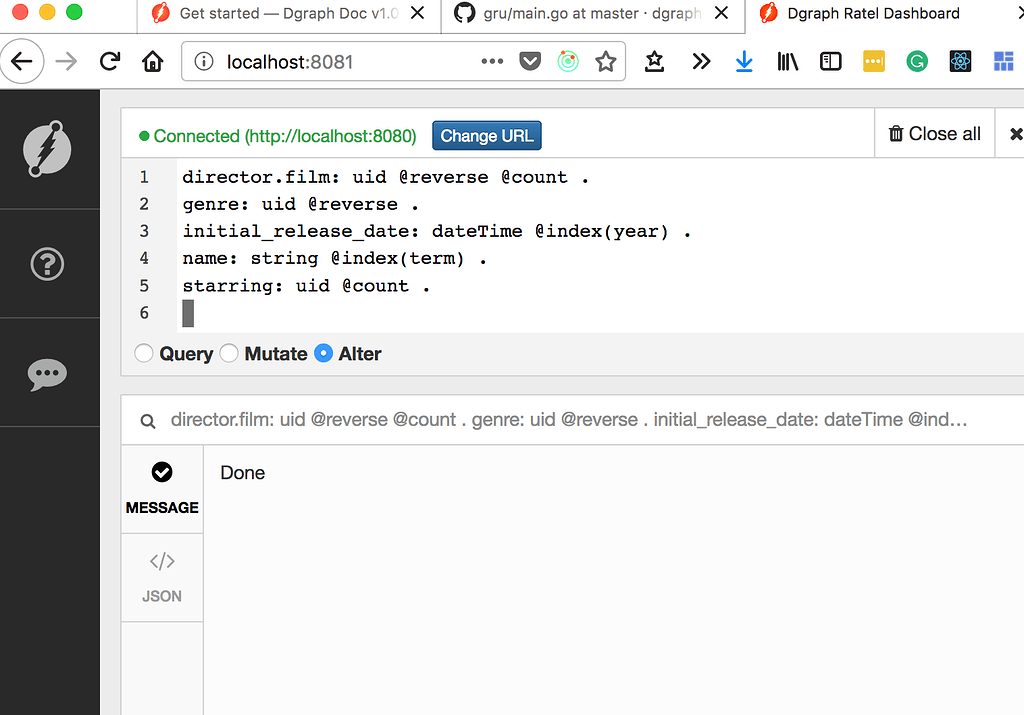The image size is (1024, 715).
Task: Click the Home icon in browser toolbar
Action: tap(152, 61)
